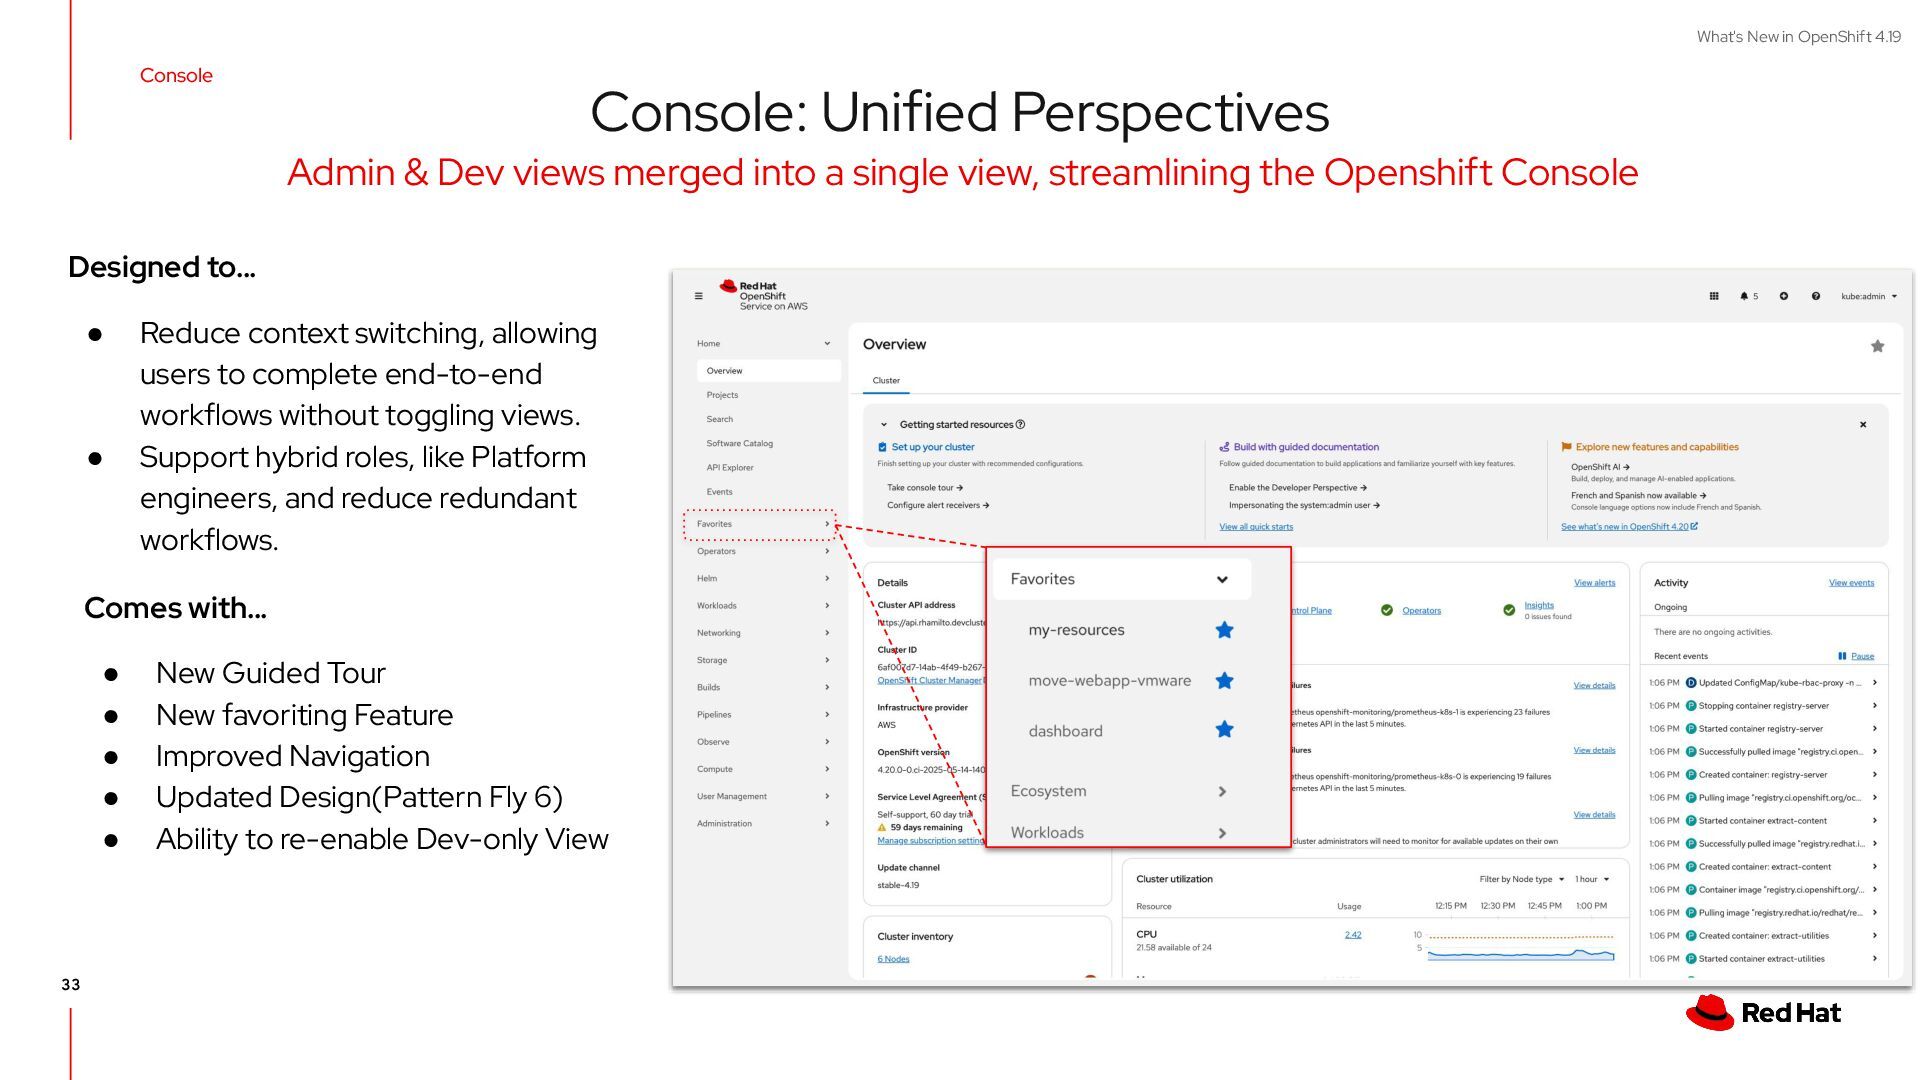
Task: Open the help question mark icon in header
Action: pyautogui.click(x=1816, y=296)
